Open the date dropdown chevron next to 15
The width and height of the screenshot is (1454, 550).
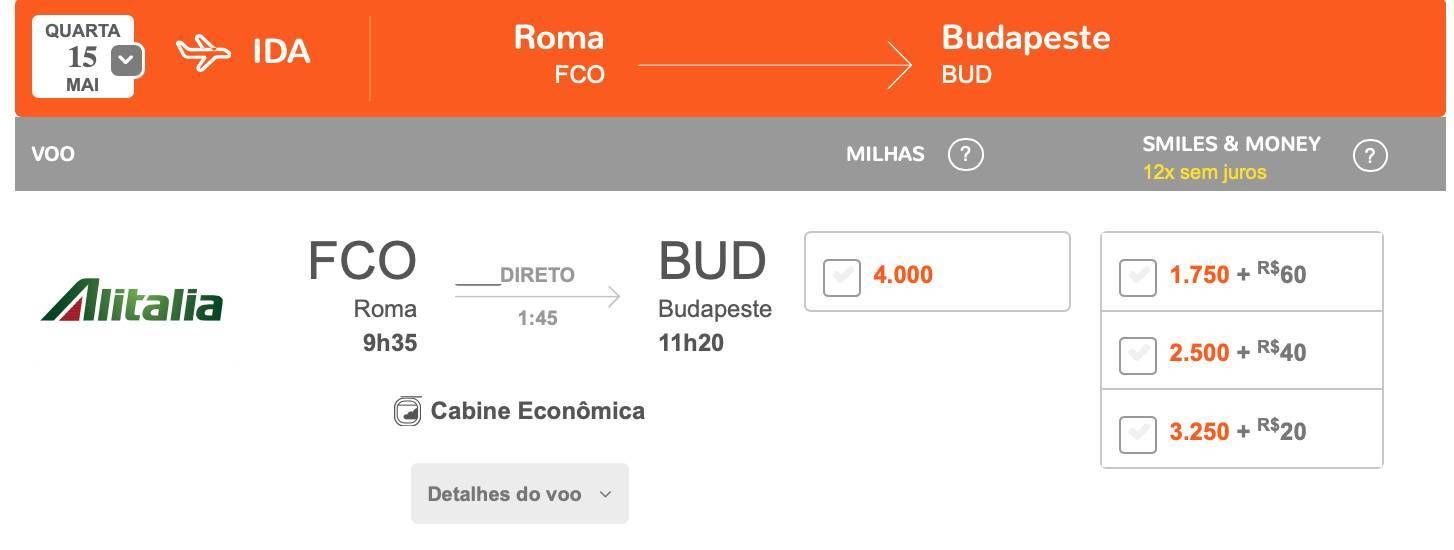[126, 60]
